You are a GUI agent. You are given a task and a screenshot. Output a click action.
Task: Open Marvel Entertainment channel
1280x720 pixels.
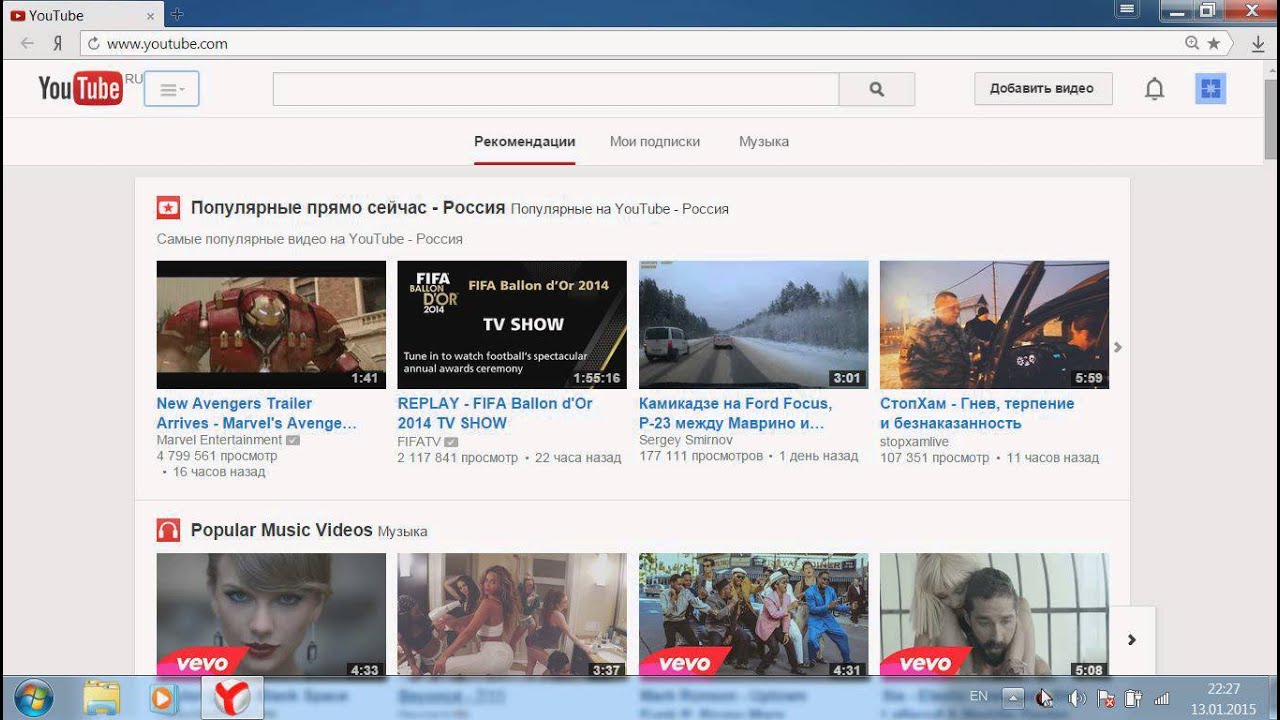[219, 440]
